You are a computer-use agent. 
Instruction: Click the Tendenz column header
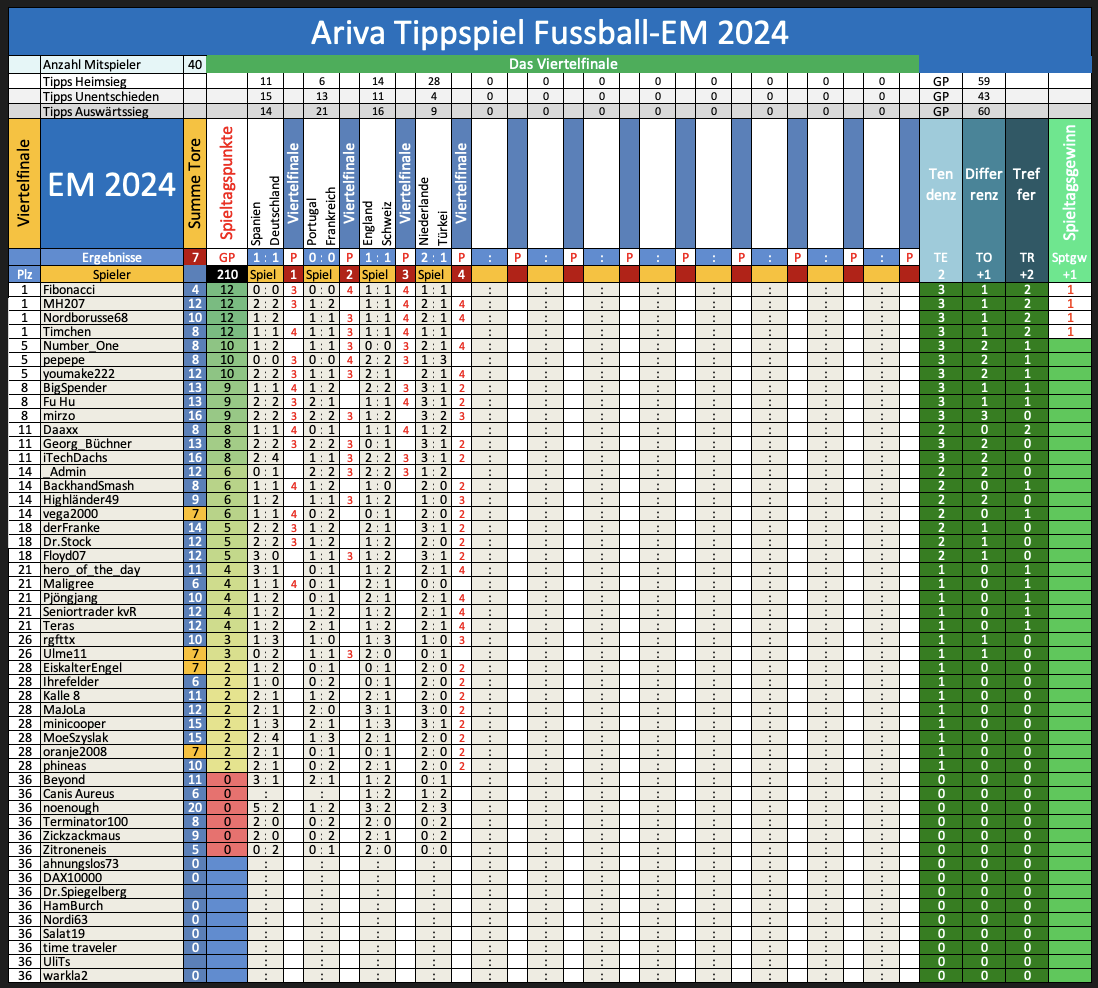point(940,184)
